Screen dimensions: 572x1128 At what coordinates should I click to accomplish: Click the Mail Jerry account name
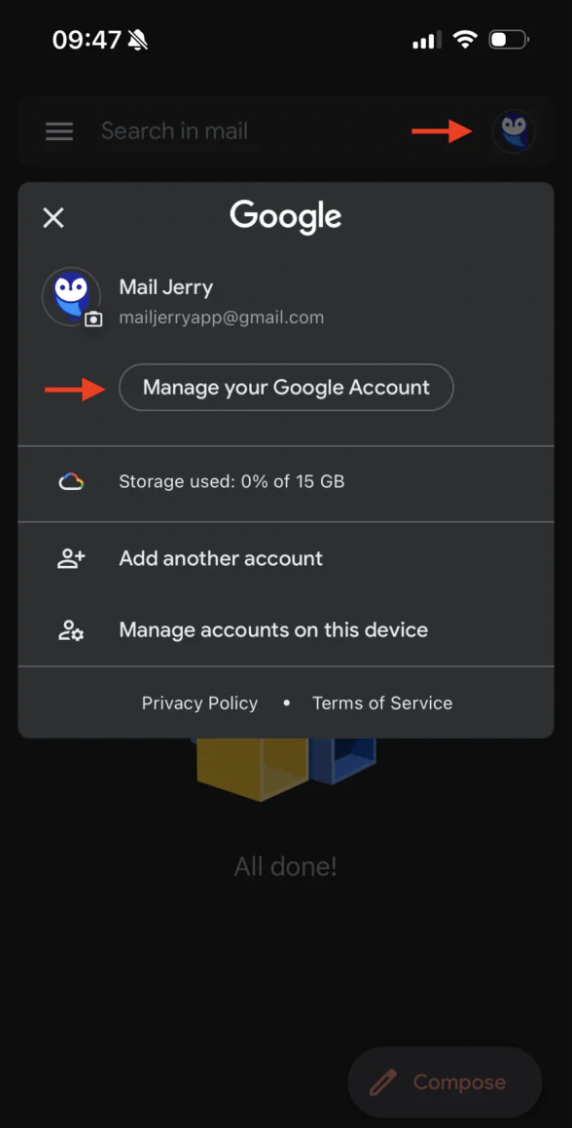[165, 288]
